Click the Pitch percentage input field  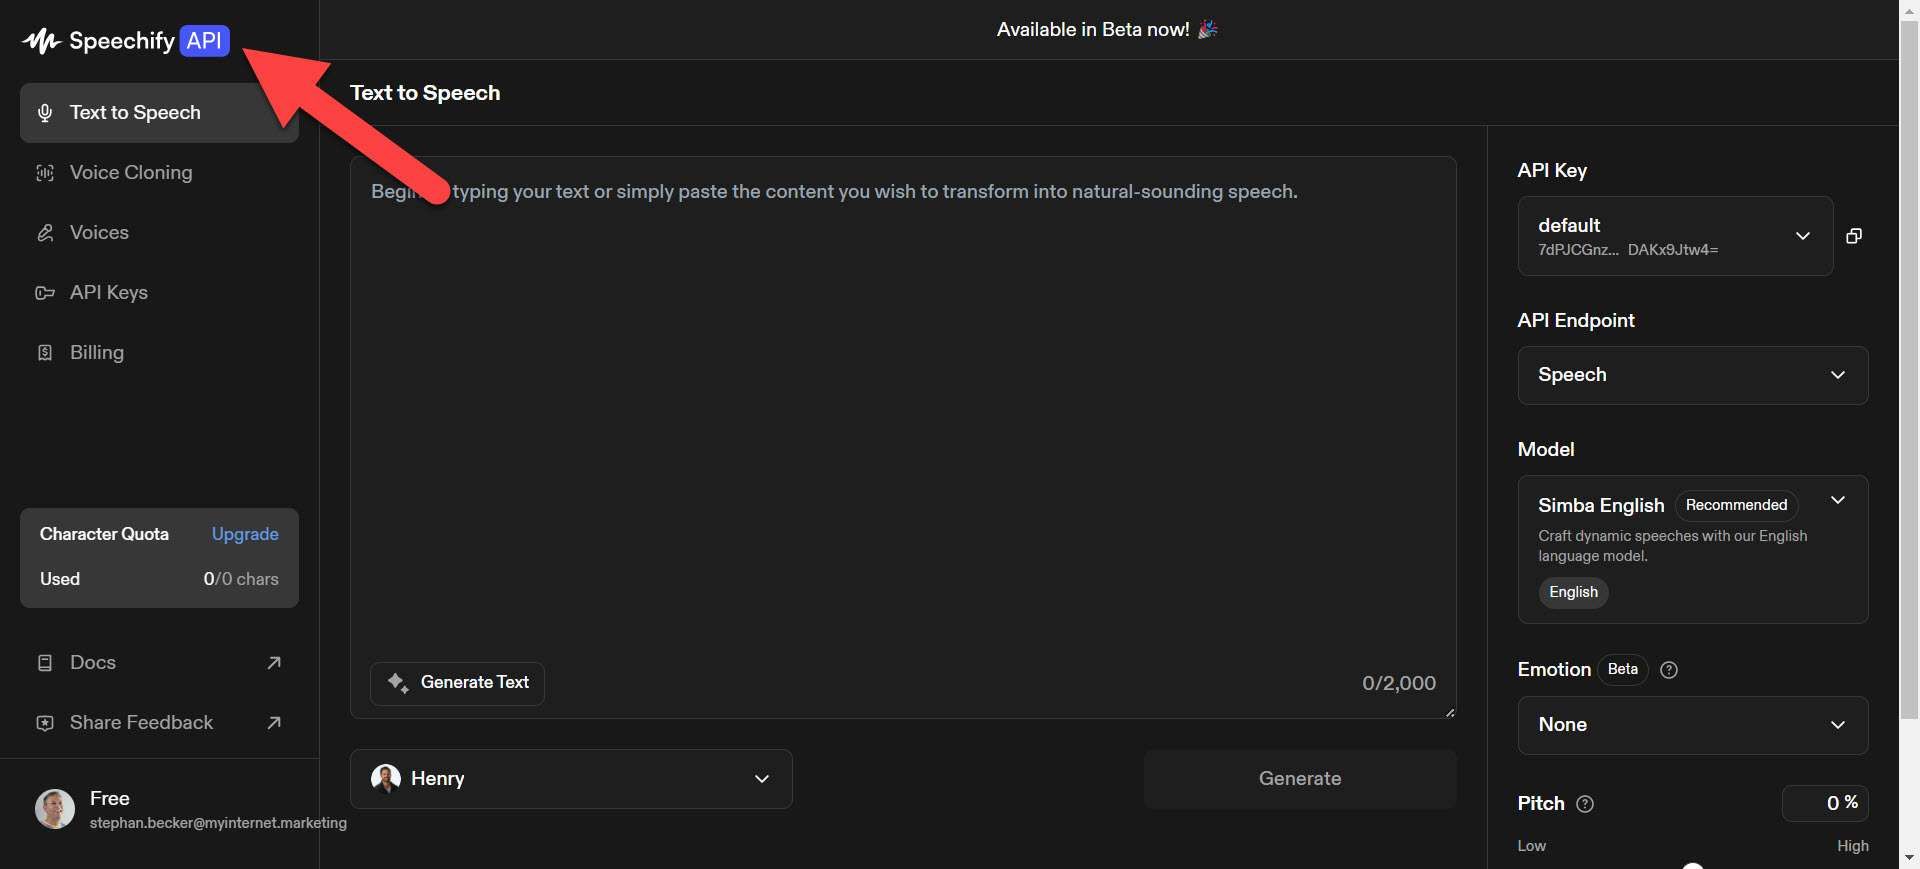tap(1825, 803)
